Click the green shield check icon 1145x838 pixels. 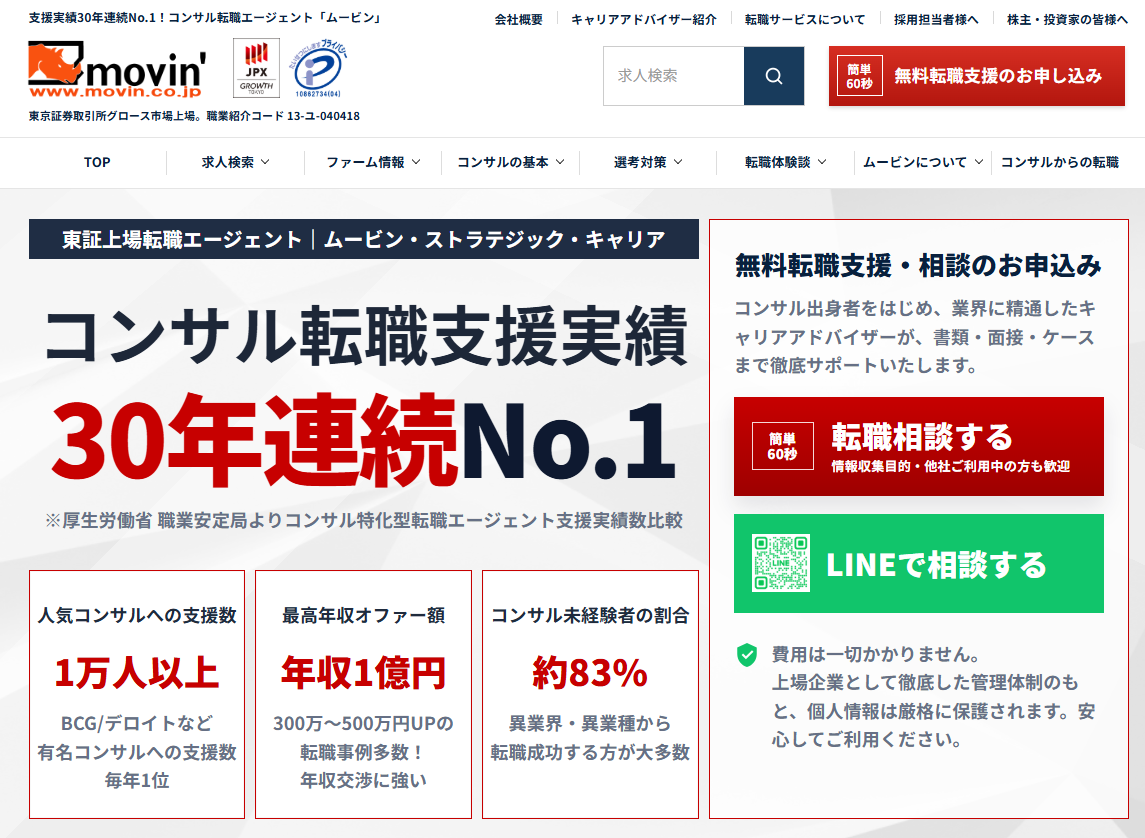(x=747, y=655)
